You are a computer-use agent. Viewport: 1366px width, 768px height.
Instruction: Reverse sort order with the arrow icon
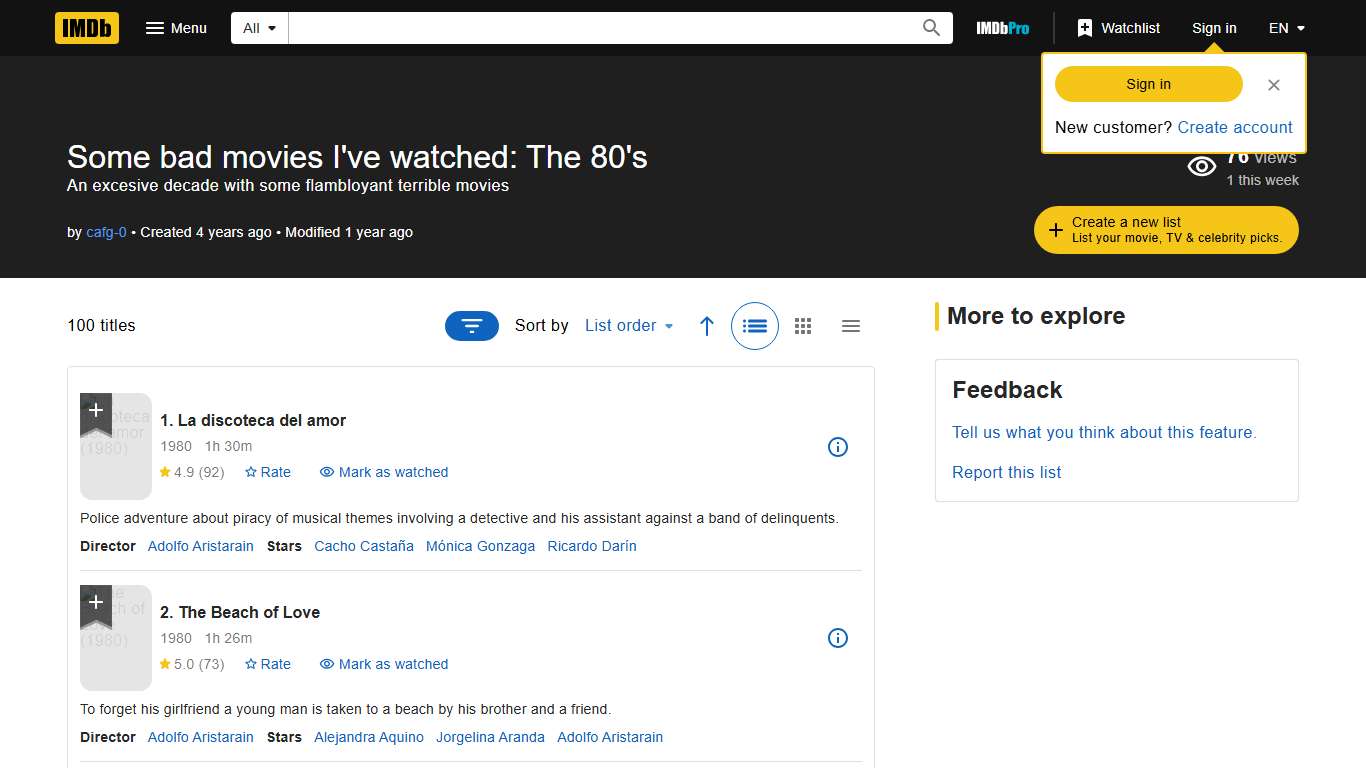coord(707,325)
